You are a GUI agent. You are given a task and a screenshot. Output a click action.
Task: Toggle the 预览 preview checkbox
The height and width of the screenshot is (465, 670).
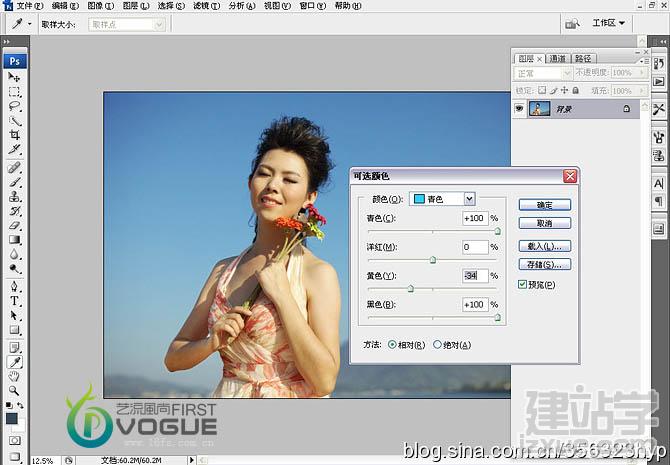pyautogui.click(x=522, y=284)
